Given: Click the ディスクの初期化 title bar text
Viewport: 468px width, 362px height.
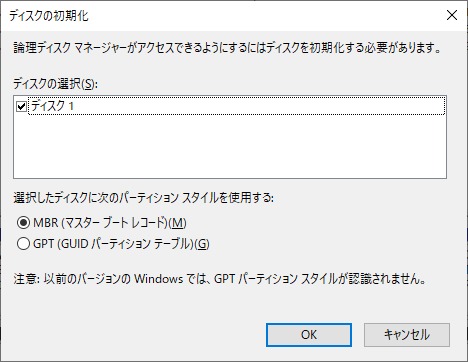Looking at the screenshot, I should click(x=49, y=16).
